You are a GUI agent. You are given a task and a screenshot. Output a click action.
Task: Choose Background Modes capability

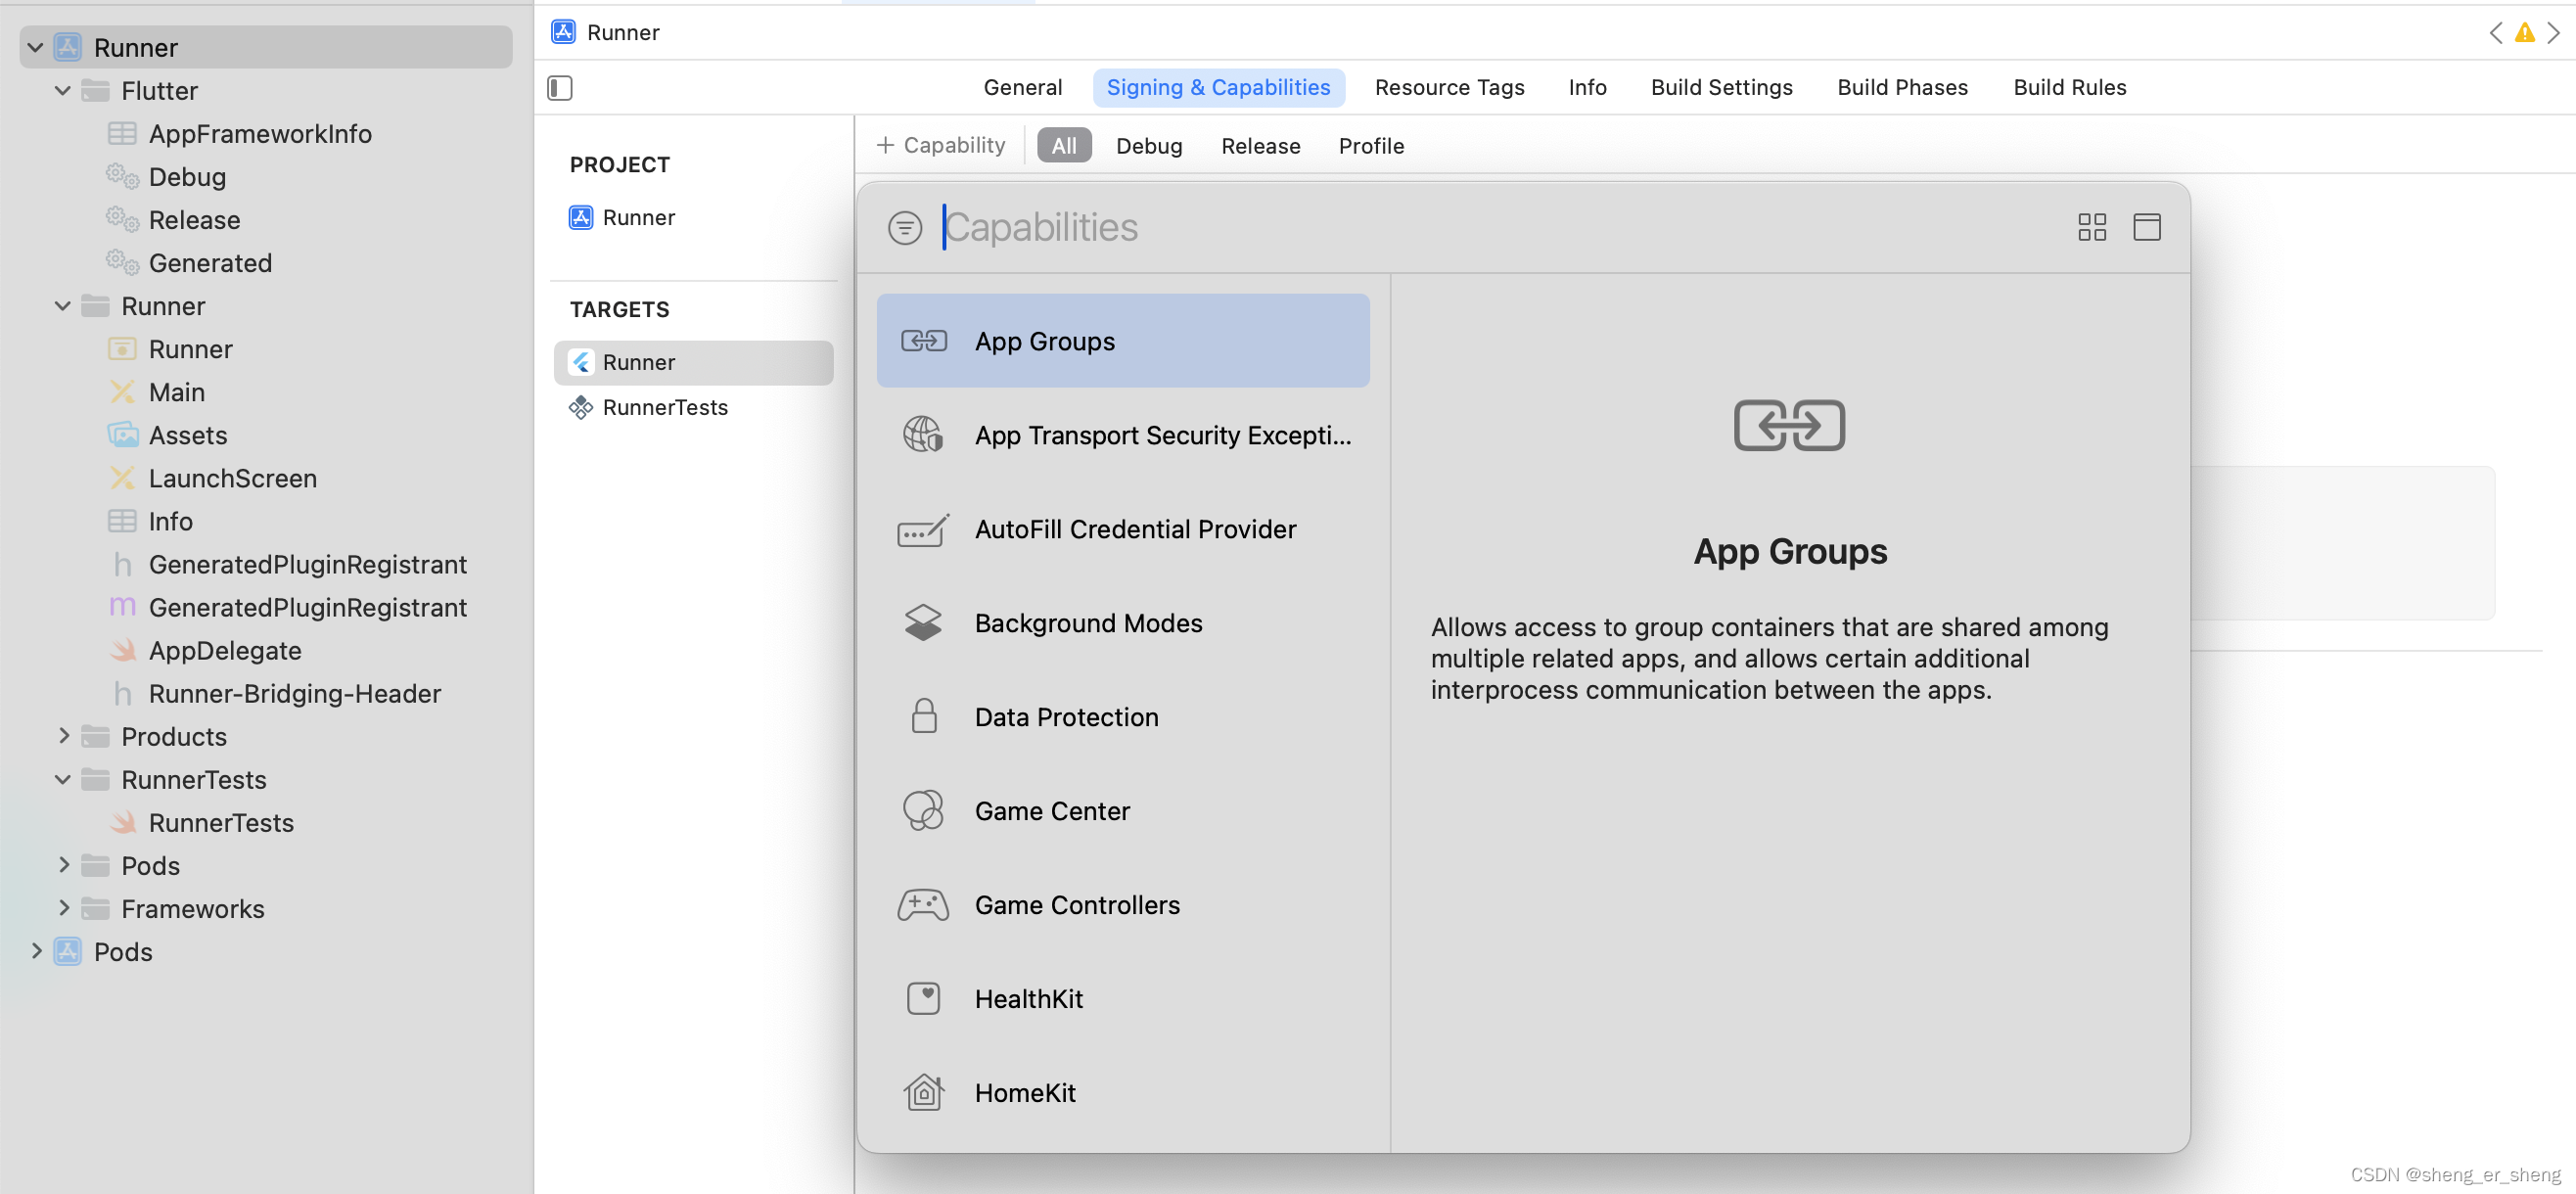coord(1123,623)
